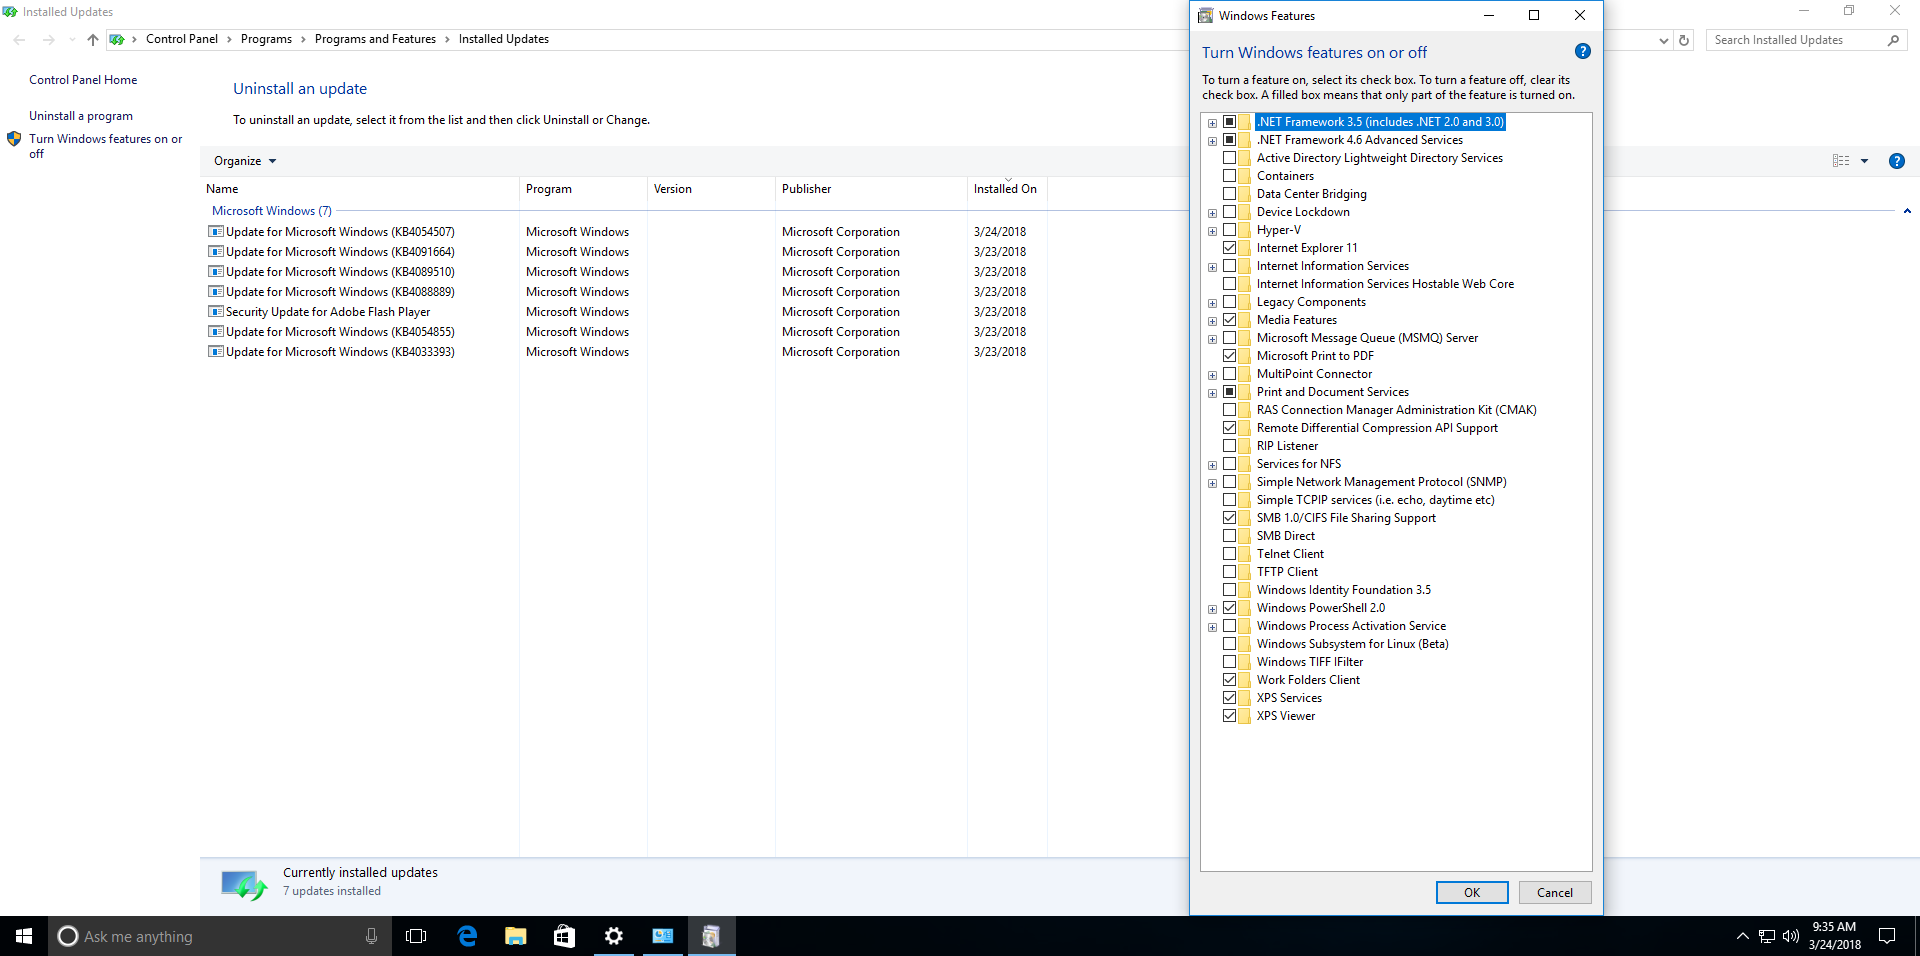Collapse the Microsoft Windows group arrow
The height and width of the screenshot is (956, 1920).
1907,211
